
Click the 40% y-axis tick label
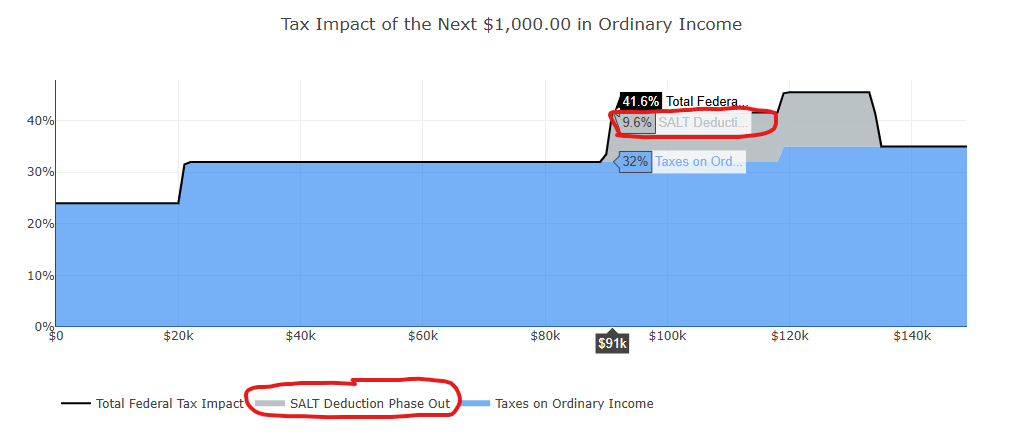click(40, 121)
